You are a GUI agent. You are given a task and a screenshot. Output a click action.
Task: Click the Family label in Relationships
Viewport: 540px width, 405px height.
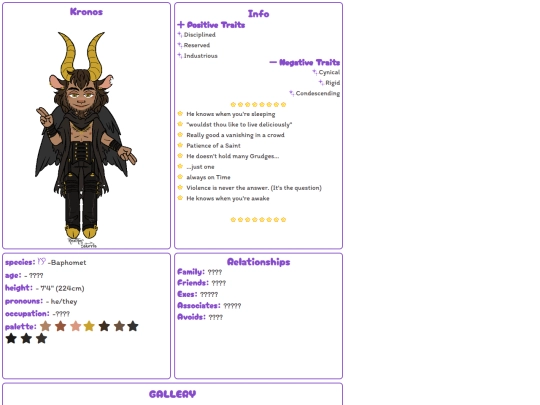point(191,272)
